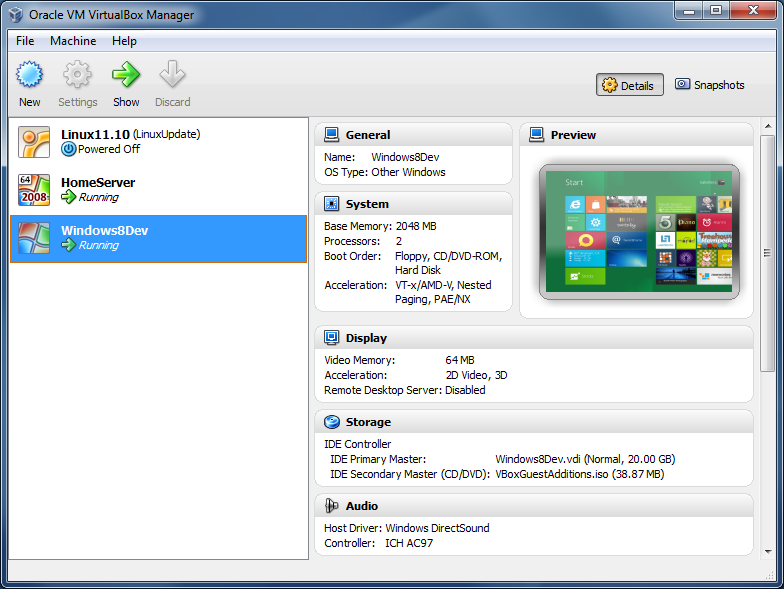Open the General settings header link
The image size is (784, 589).
pyautogui.click(x=368, y=135)
